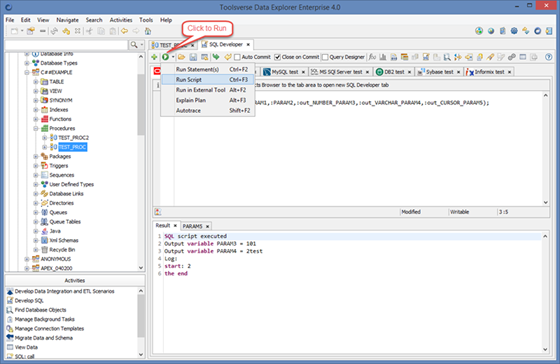Switch to the DB2 test tab
Image resolution: width=560 pixels, height=364 pixels.
point(394,72)
